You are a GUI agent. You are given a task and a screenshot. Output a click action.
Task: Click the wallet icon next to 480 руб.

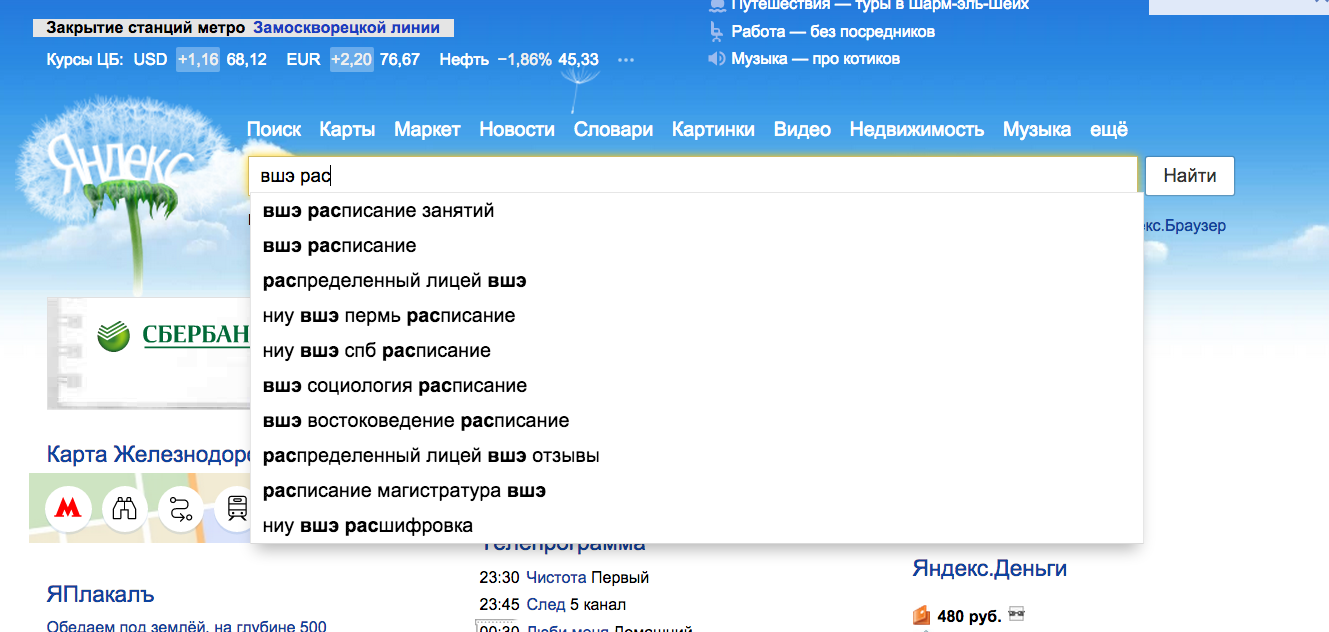pyautogui.click(x=922, y=615)
